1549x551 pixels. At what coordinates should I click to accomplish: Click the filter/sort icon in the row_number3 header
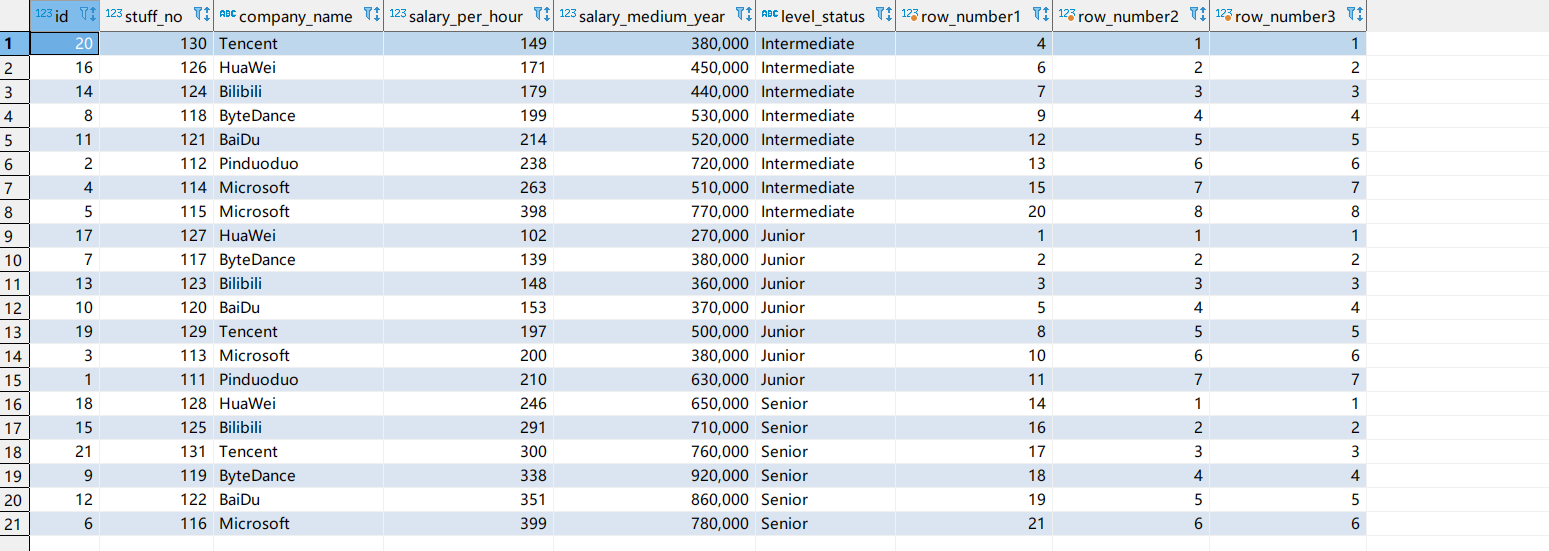tap(1354, 15)
